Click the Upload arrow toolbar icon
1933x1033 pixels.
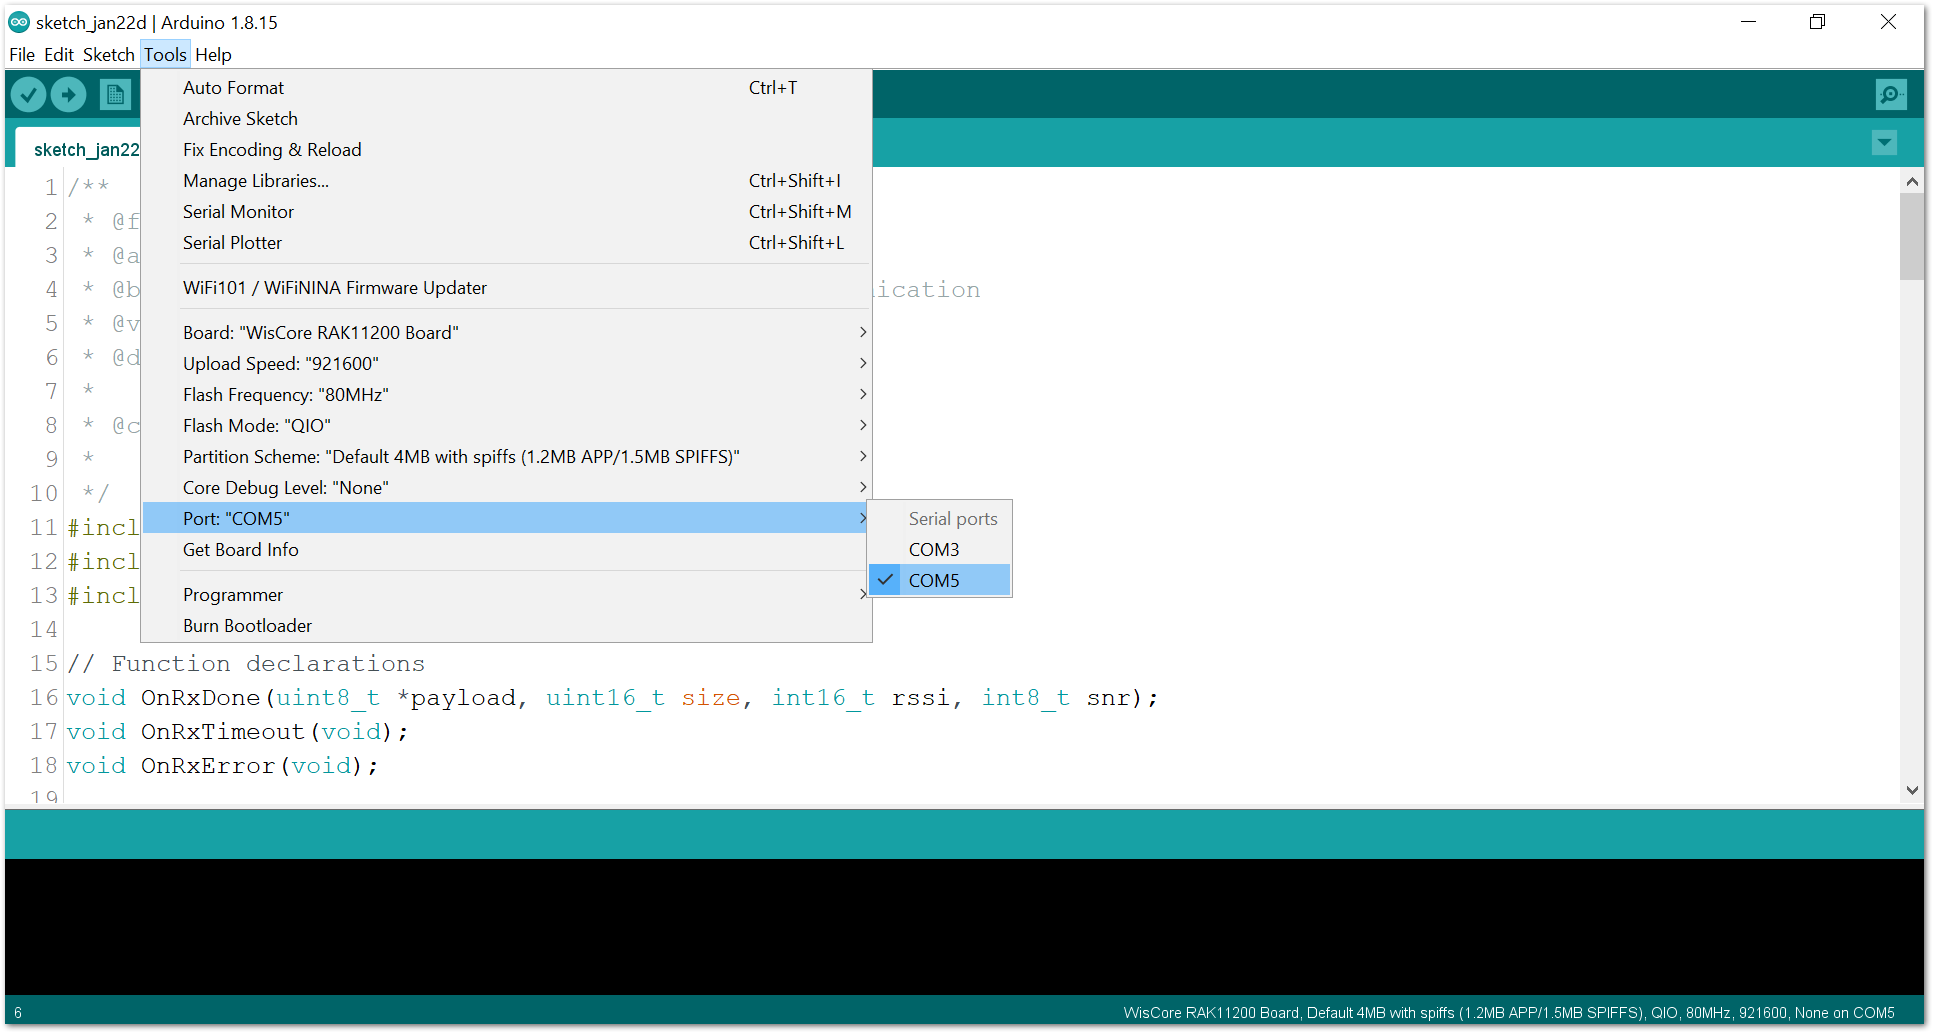(x=69, y=95)
